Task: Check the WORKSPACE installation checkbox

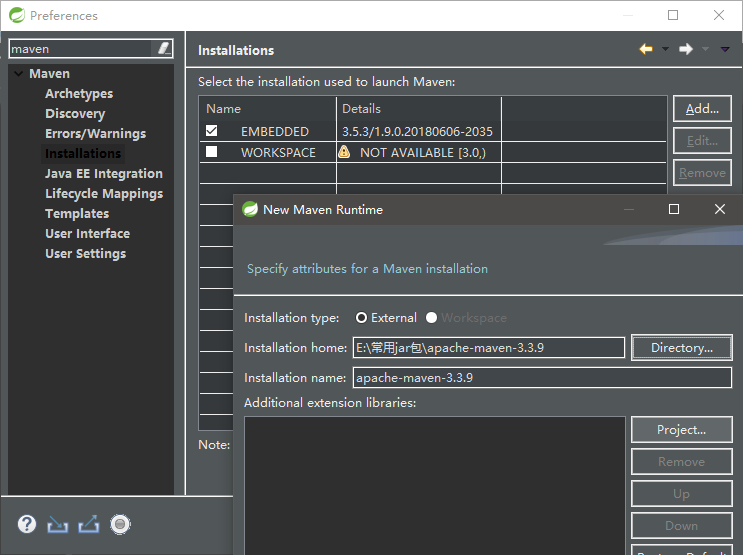Action: [x=211, y=151]
